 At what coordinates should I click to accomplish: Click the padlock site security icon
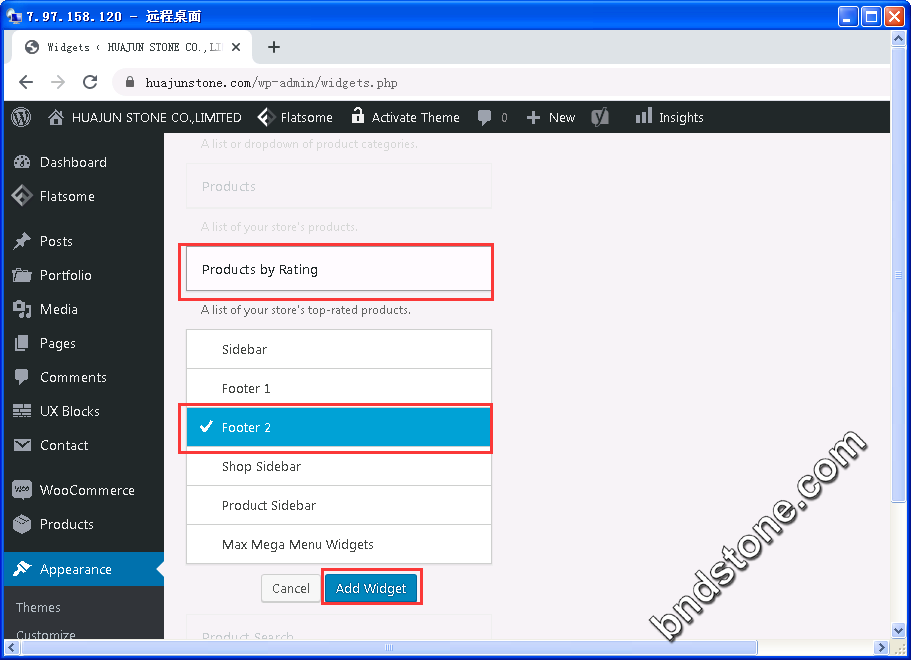(130, 82)
